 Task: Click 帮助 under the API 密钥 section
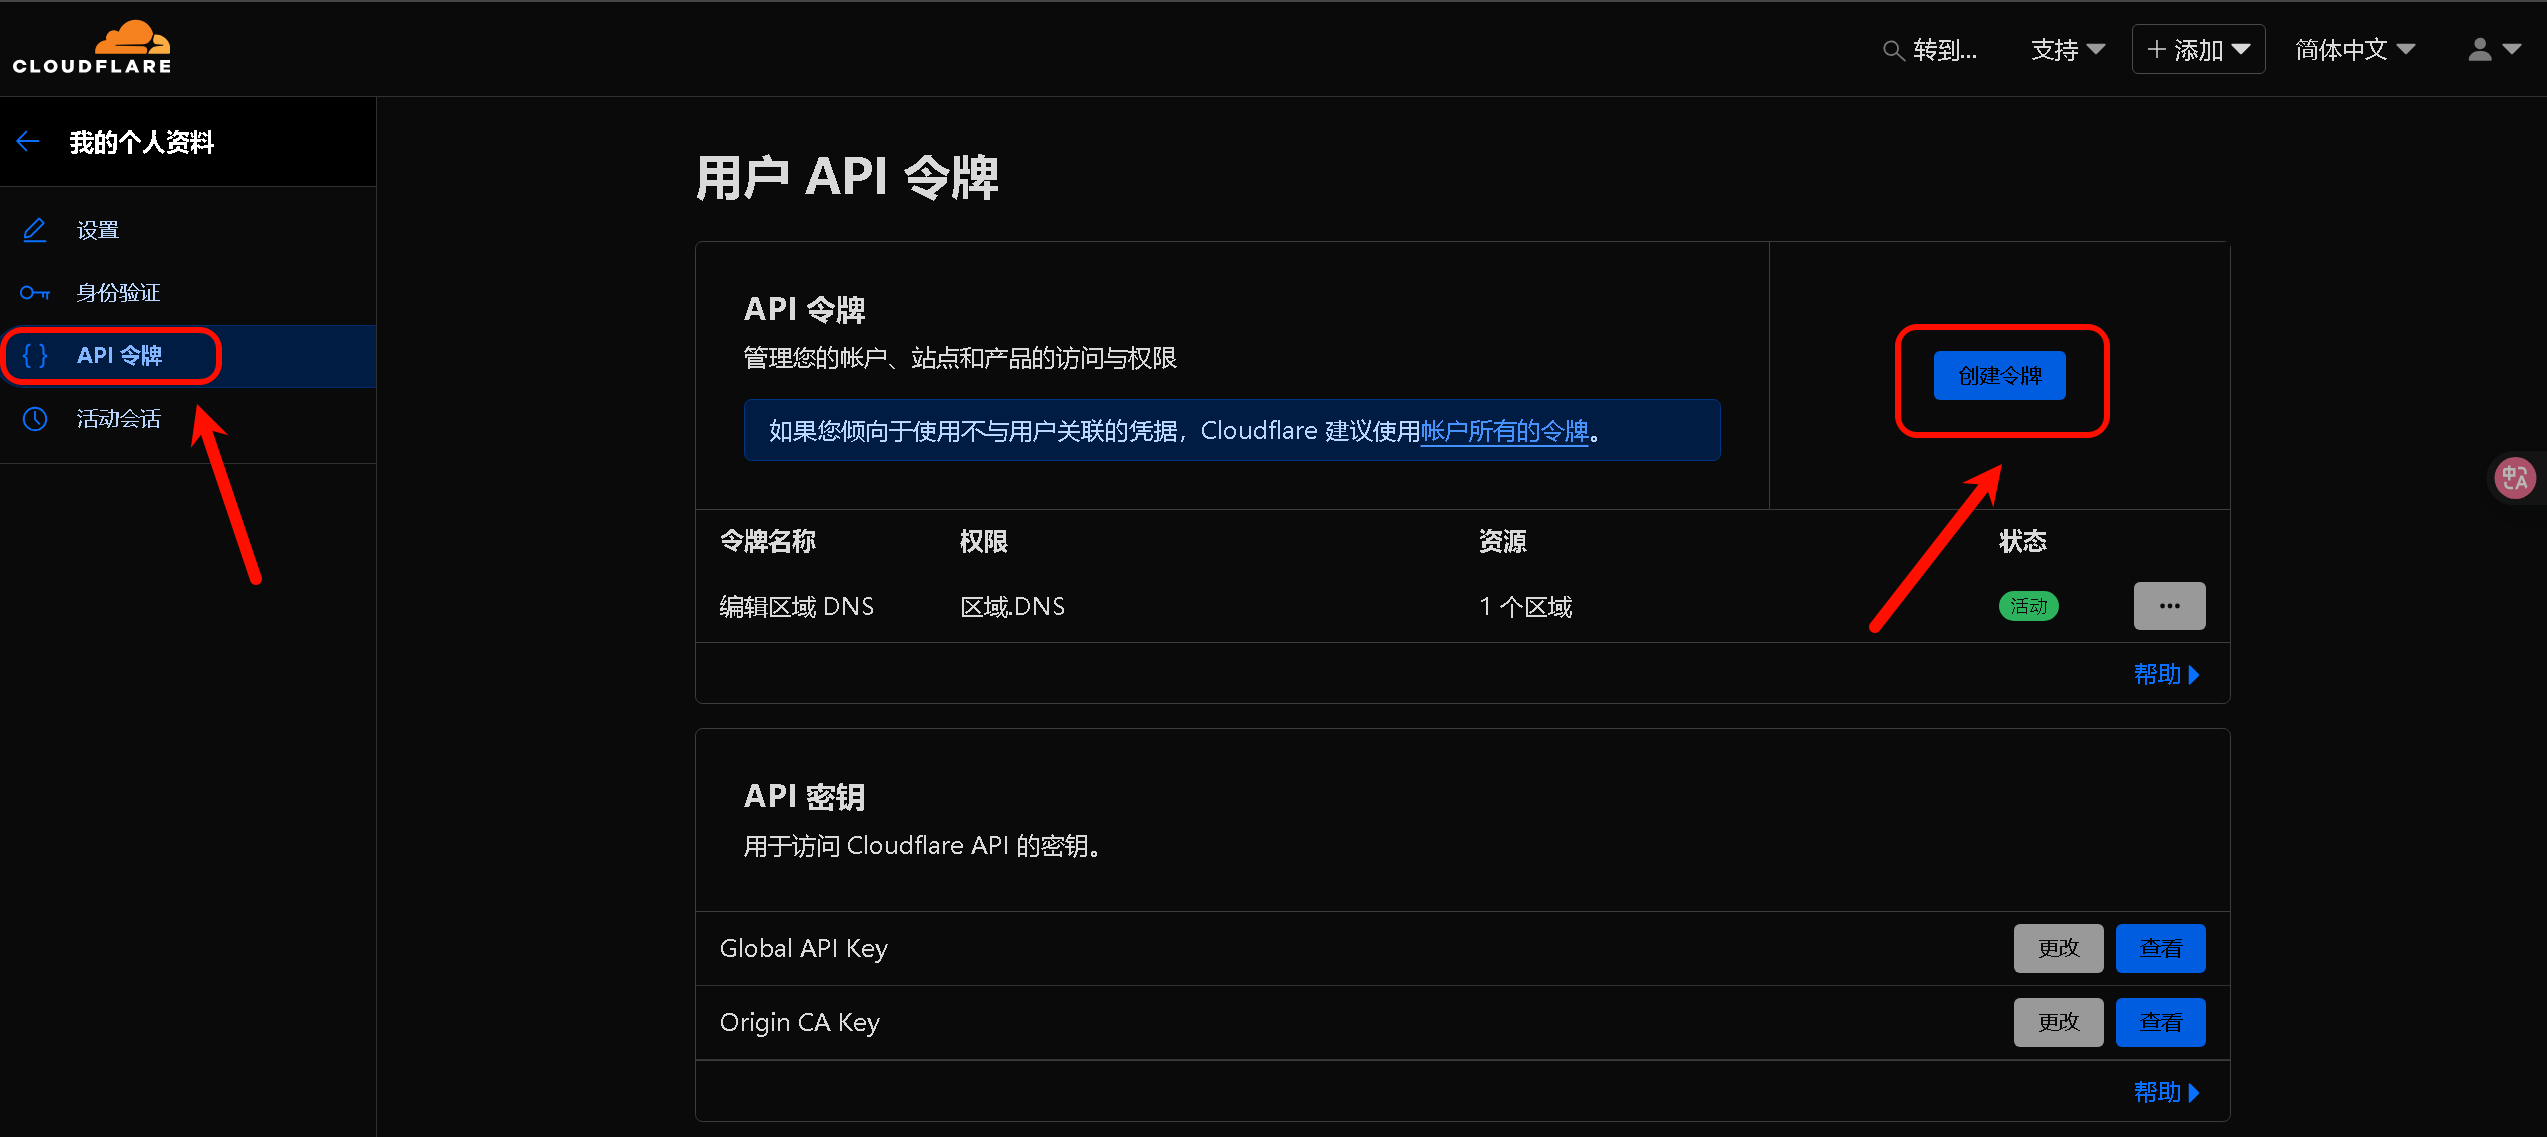pyautogui.click(x=2167, y=1092)
